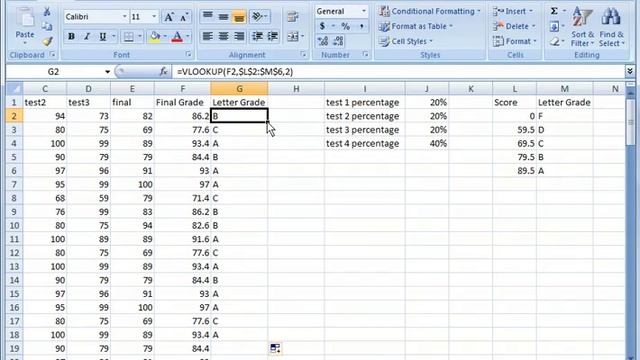Click into the formula bar VLOOKUP text
640x360 pixels.
click(x=235, y=72)
